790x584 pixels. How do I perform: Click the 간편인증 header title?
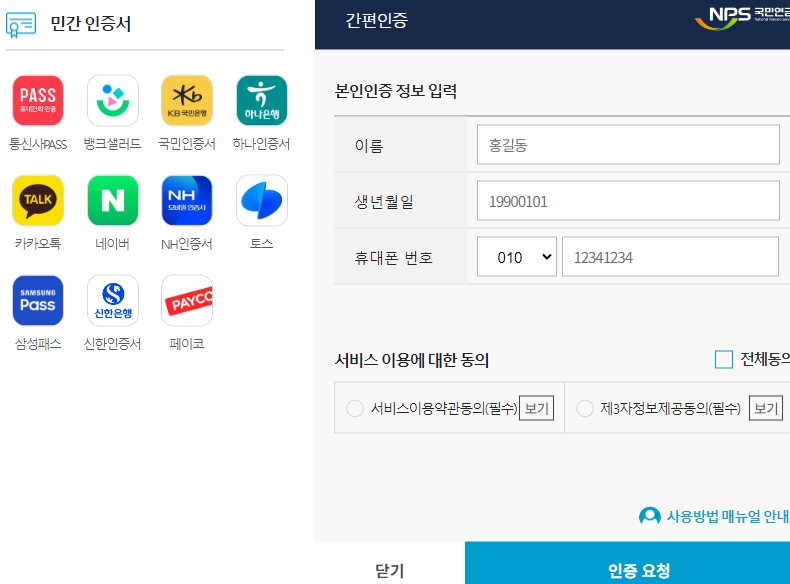click(376, 21)
